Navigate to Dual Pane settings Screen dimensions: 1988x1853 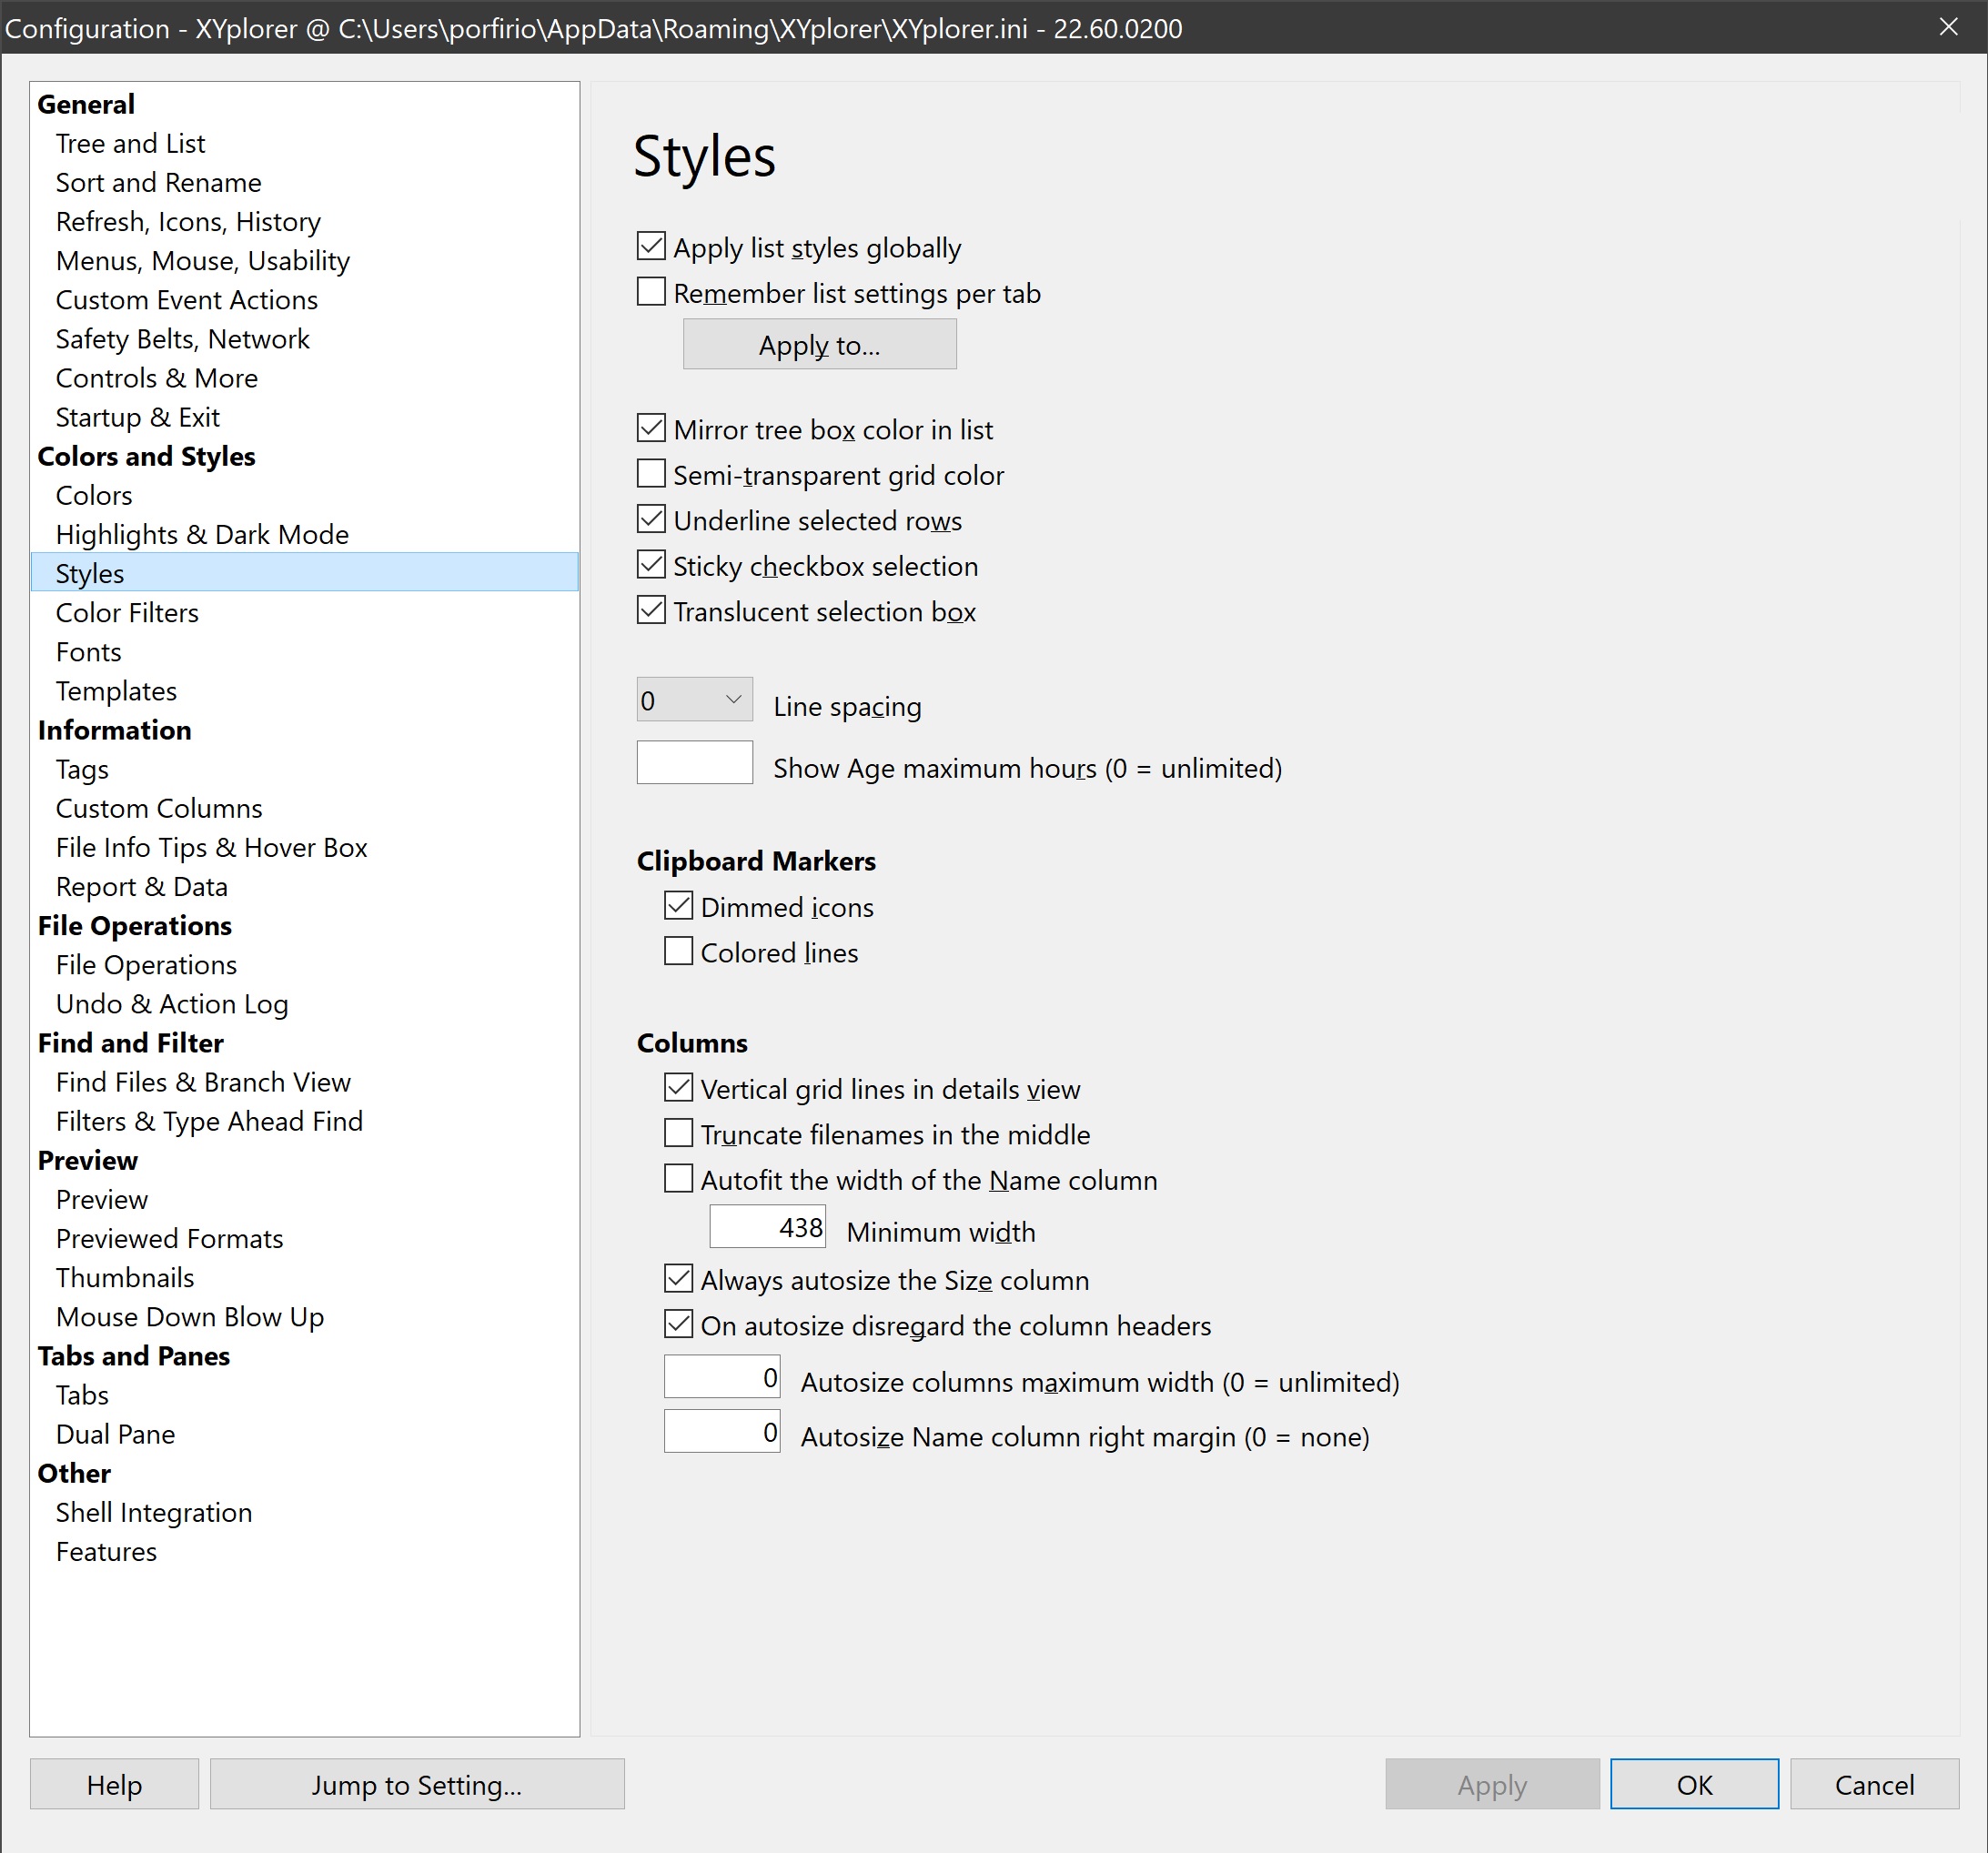[116, 1434]
